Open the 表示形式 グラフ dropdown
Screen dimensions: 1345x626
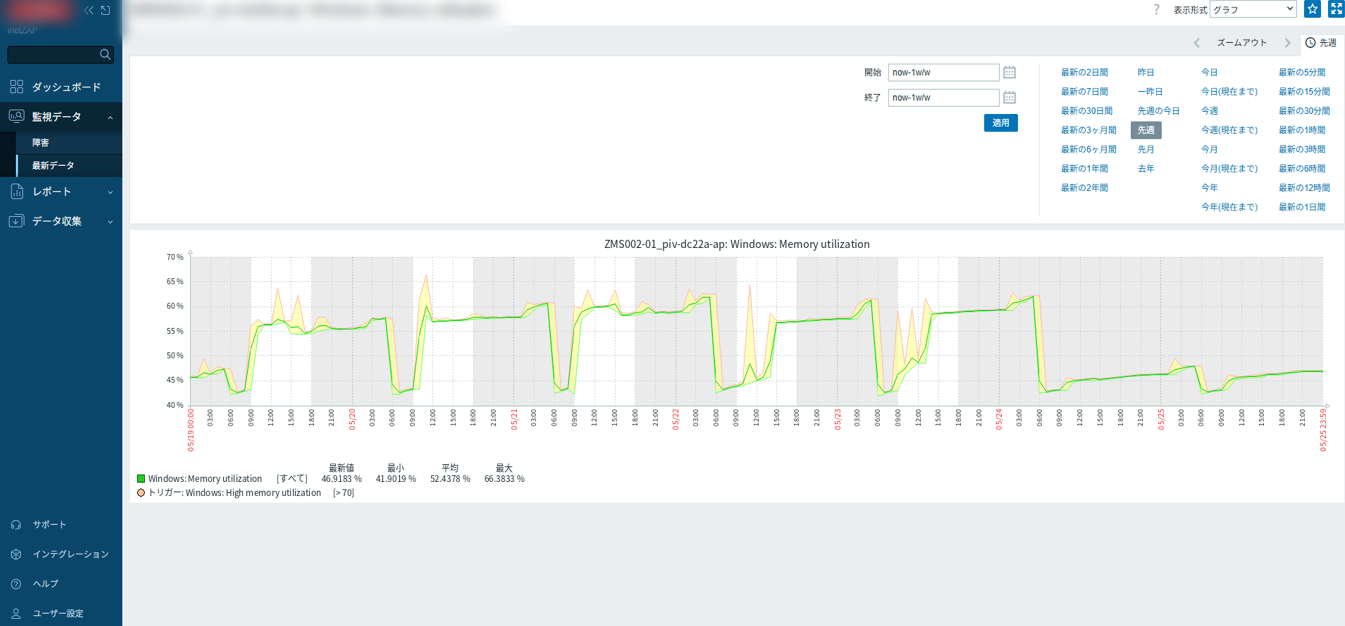1252,9
